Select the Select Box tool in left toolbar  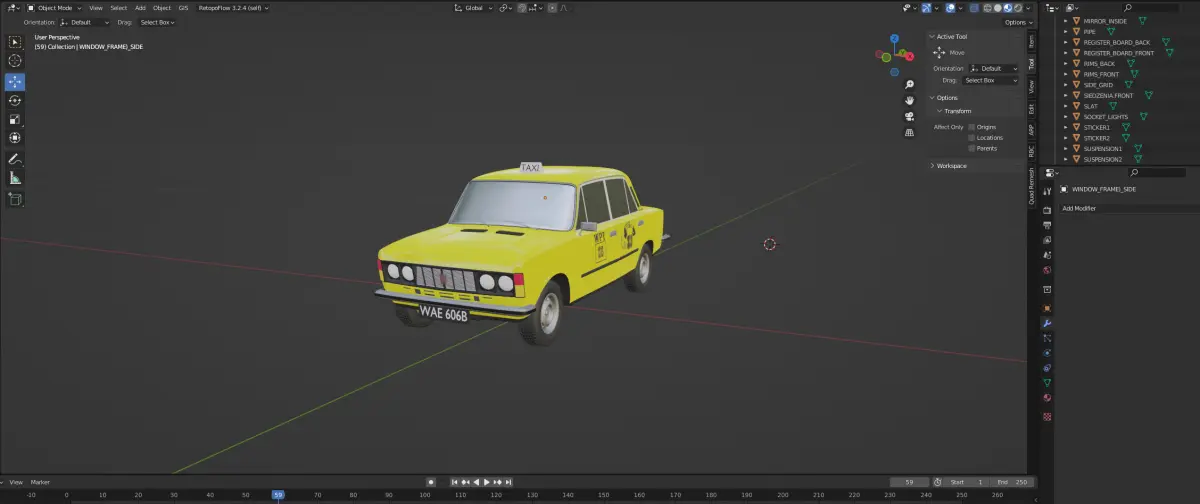coord(15,42)
